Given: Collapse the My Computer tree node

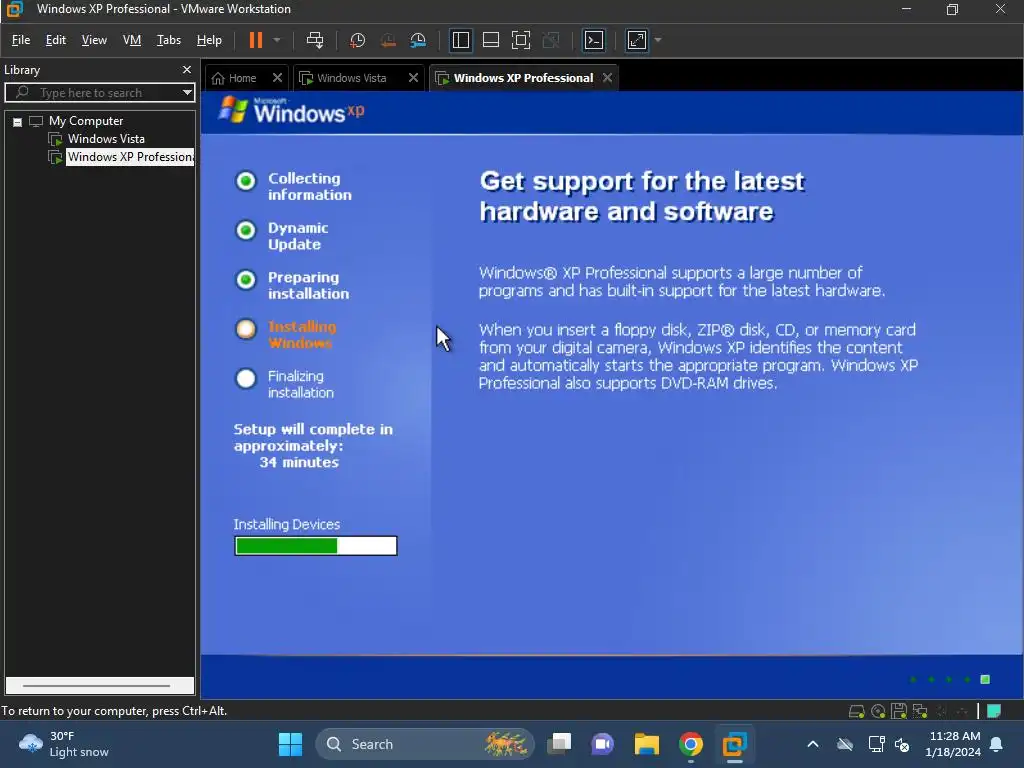Looking at the screenshot, I should (x=18, y=121).
